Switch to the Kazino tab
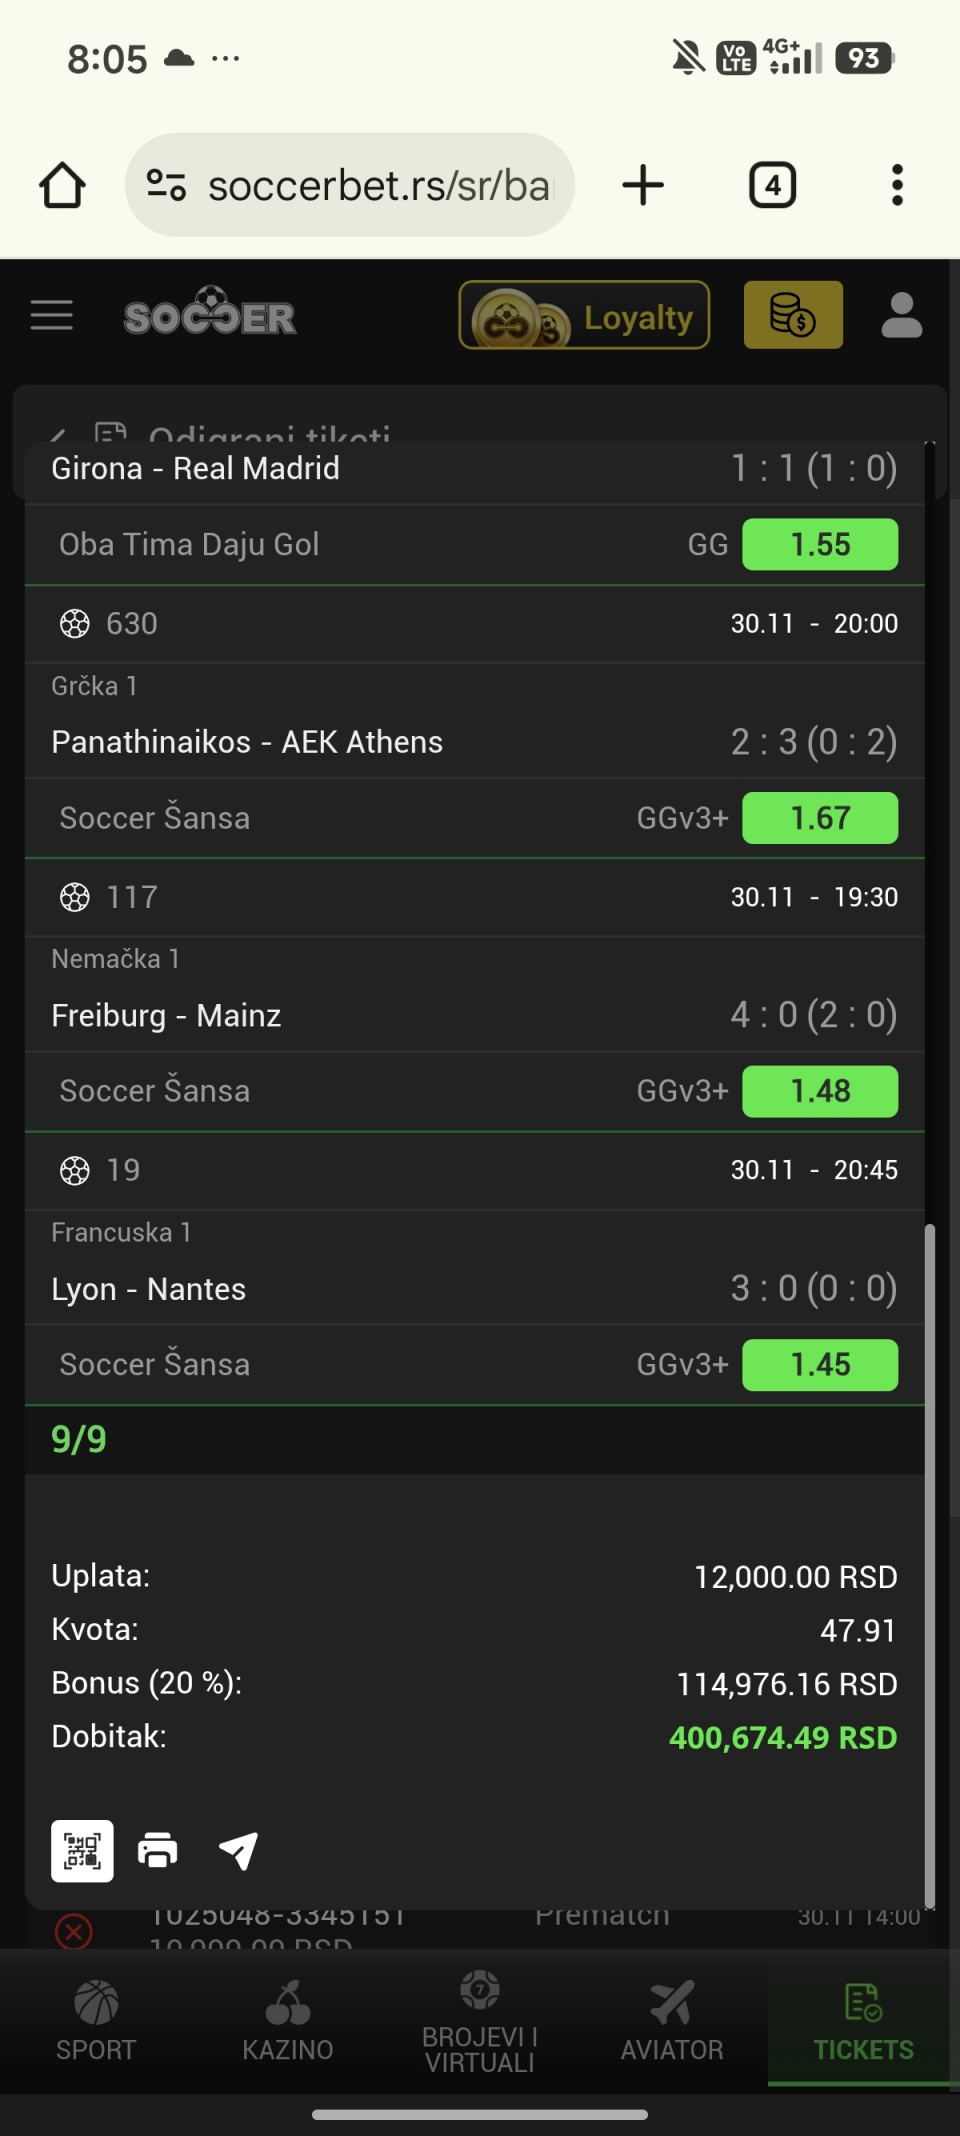 click(x=288, y=2022)
